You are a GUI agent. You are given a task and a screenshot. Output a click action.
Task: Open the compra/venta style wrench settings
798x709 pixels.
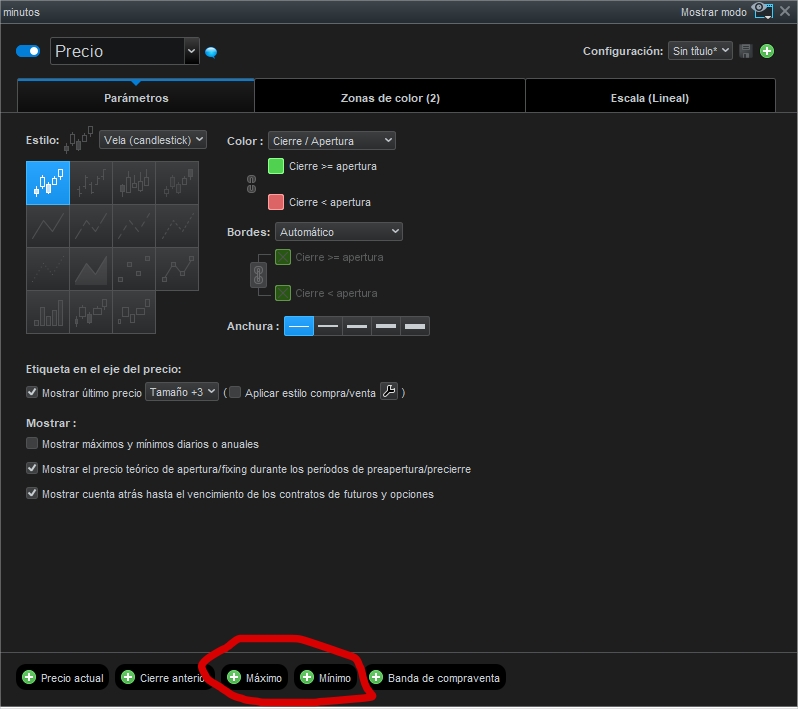389,391
